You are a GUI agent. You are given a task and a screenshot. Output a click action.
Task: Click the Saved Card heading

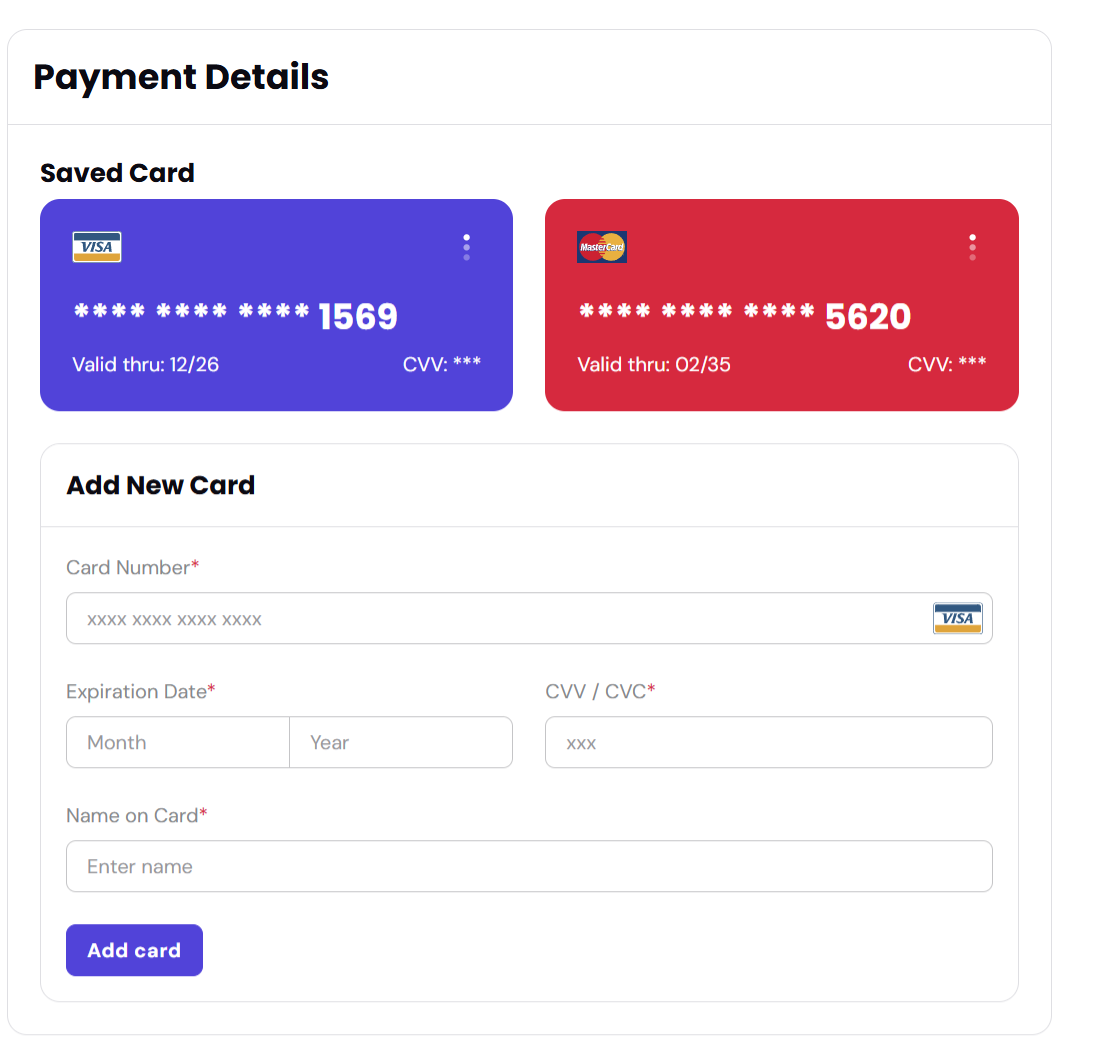[117, 172]
